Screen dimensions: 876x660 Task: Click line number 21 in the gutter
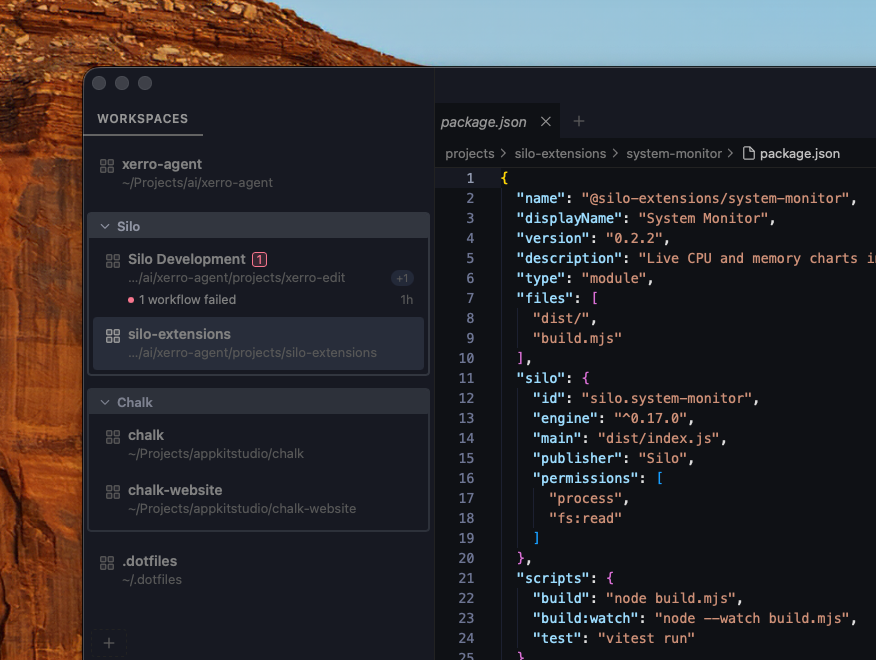tap(466, 578)
